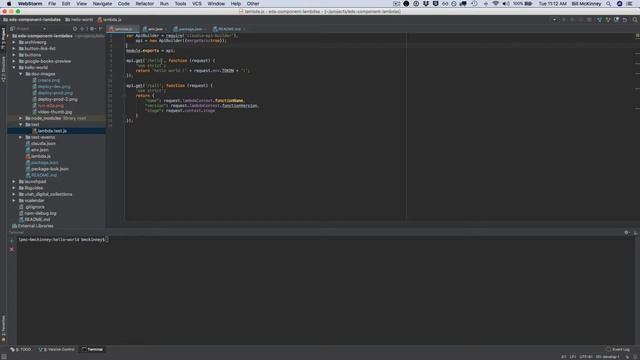Open the Navigate menu

click(x=102, y=4)
